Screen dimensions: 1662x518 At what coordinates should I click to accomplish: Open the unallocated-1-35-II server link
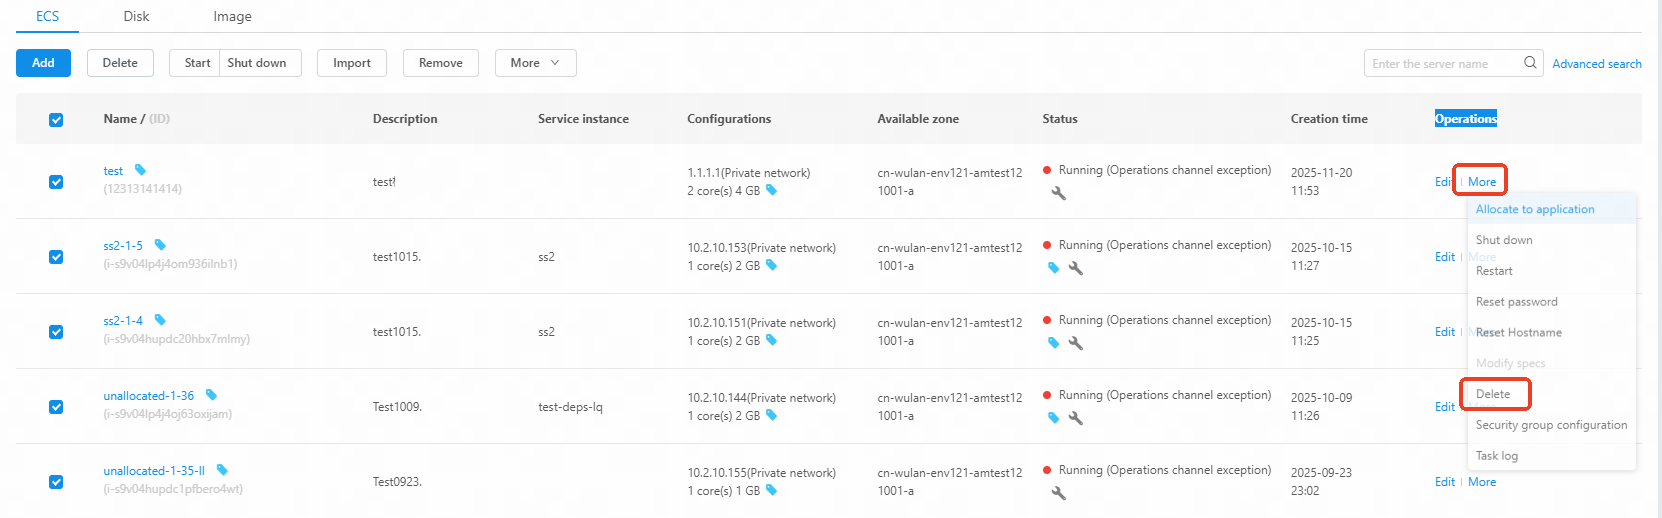coord(154,470)
